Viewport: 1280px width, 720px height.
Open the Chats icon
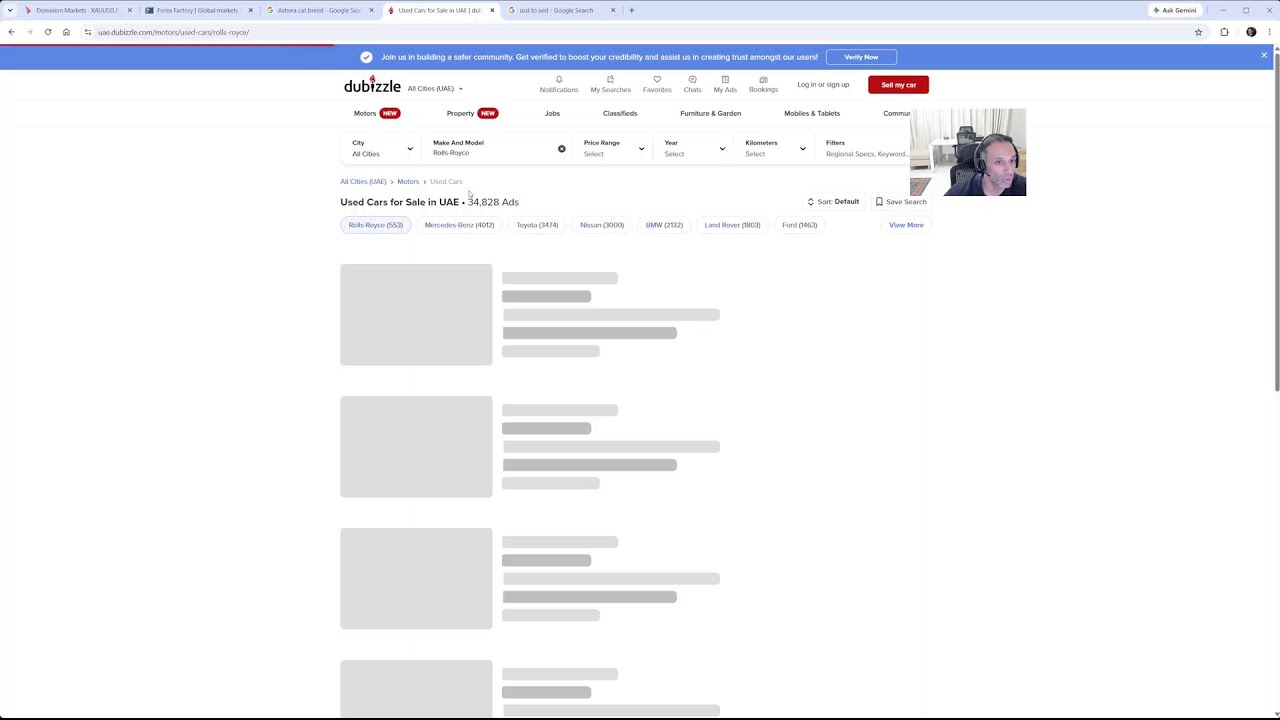[x=692, y=84]
